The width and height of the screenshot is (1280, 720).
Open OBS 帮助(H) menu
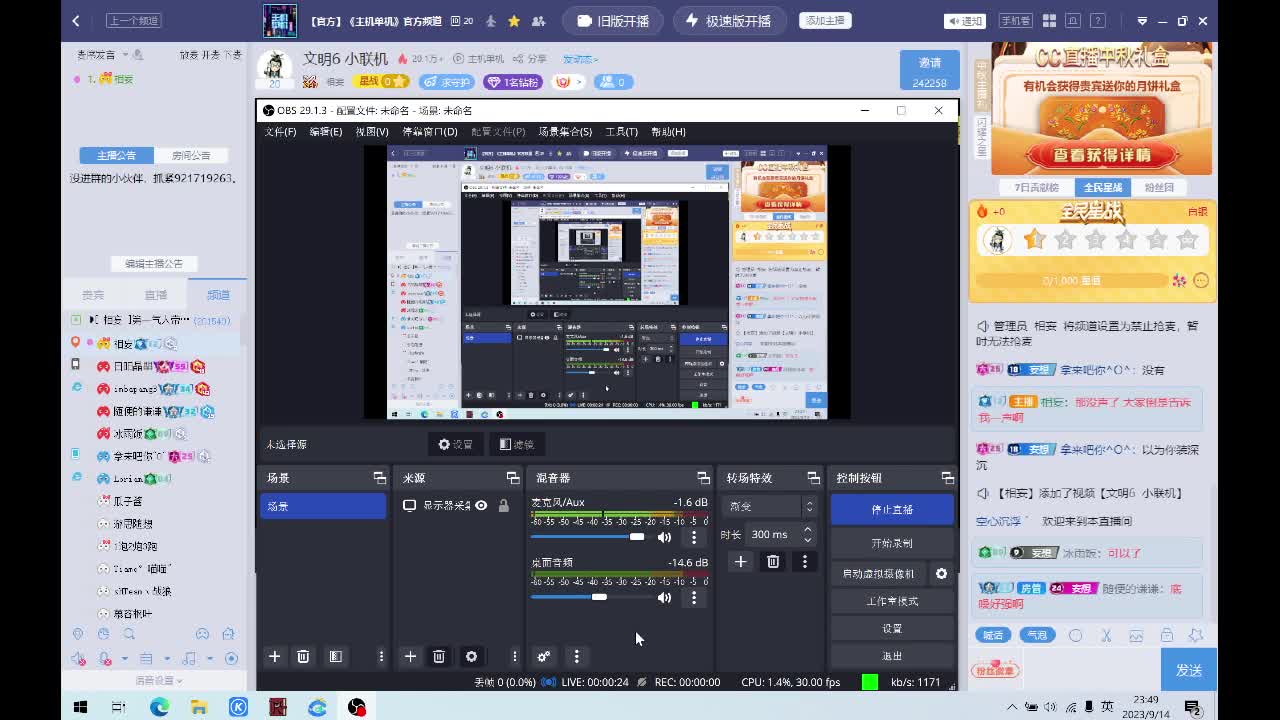(668, 132)
